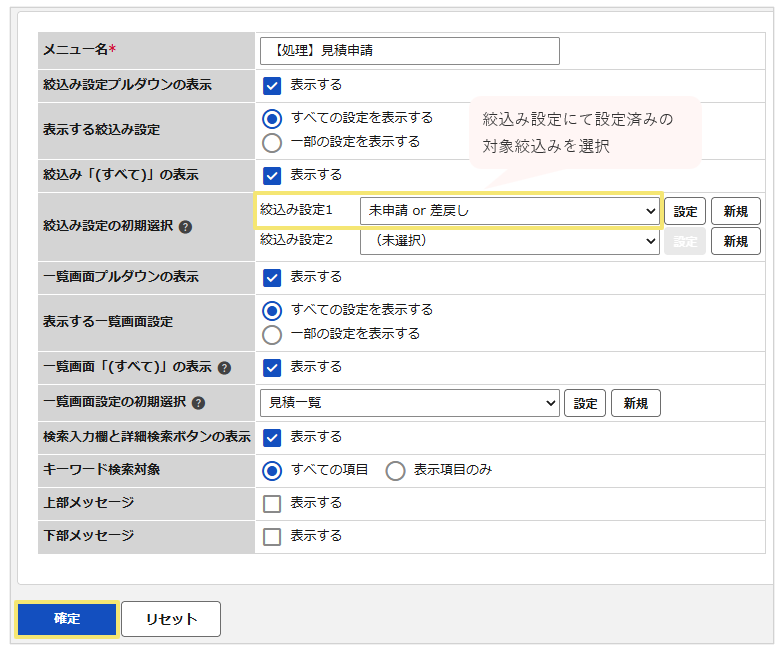
Task: Toggle 一覧画面プルダウンの表示 checkbox
Action: tap(272, 278)
